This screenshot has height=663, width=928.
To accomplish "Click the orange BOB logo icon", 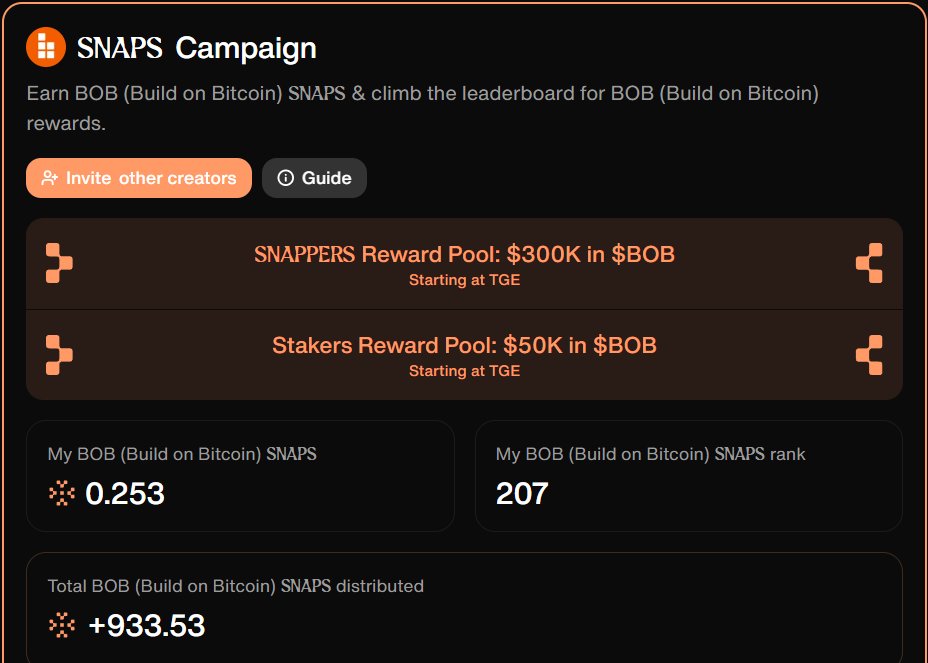I will click(46, 47).
